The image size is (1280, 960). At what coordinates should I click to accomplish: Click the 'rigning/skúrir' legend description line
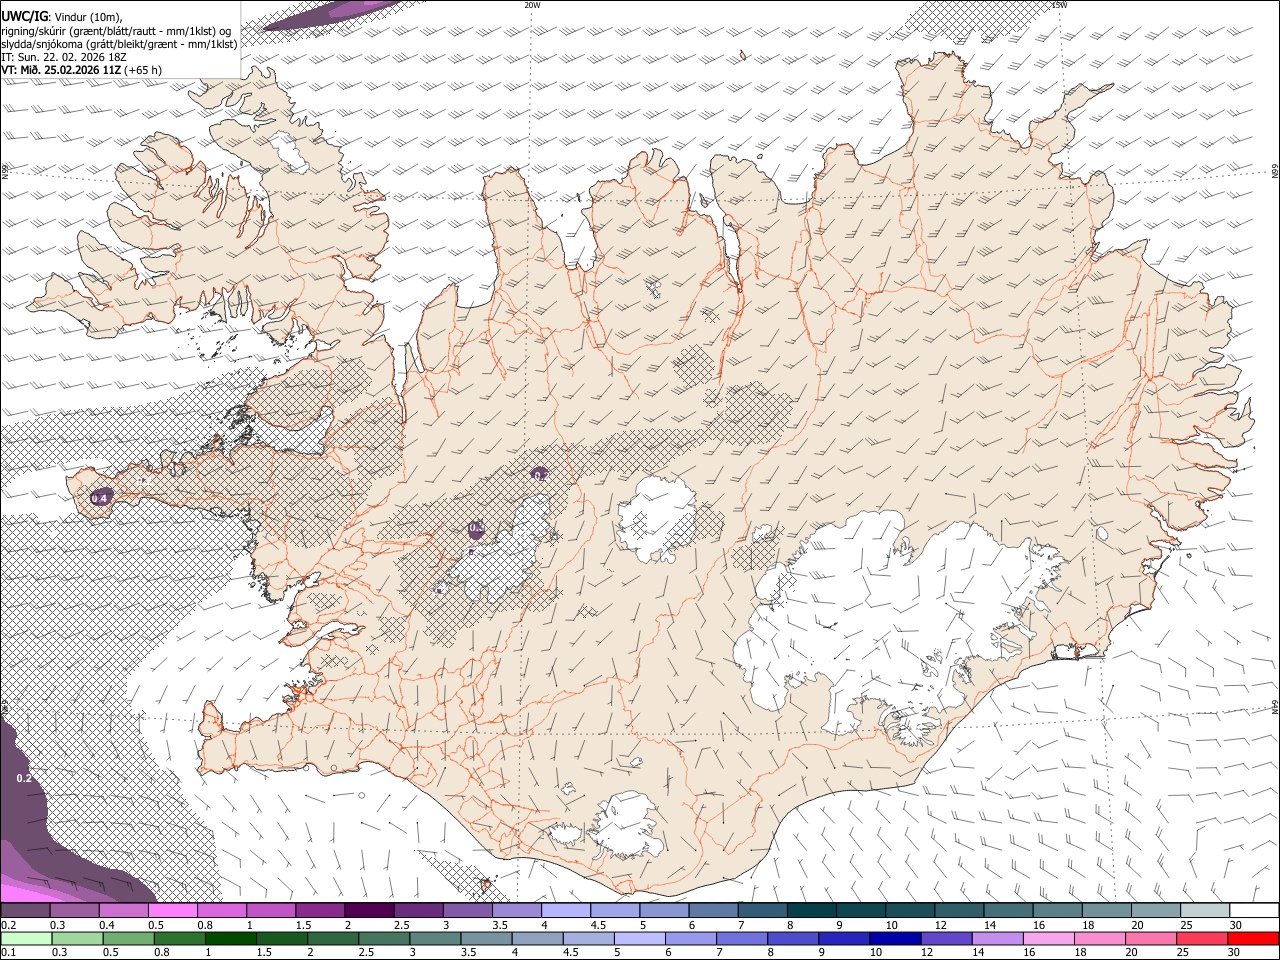point(116,31)
